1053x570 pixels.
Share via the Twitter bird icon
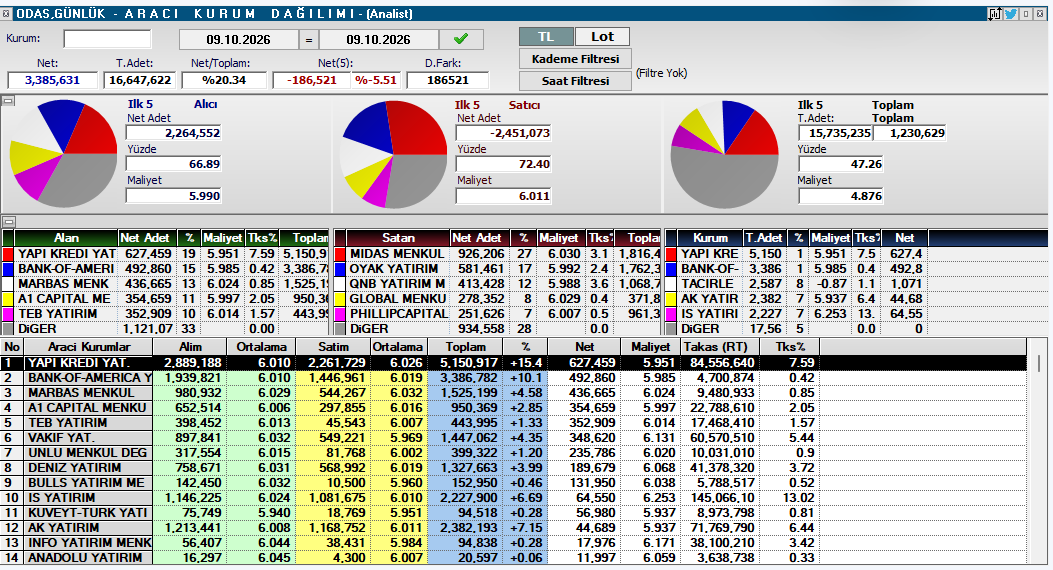point(1011,13)
